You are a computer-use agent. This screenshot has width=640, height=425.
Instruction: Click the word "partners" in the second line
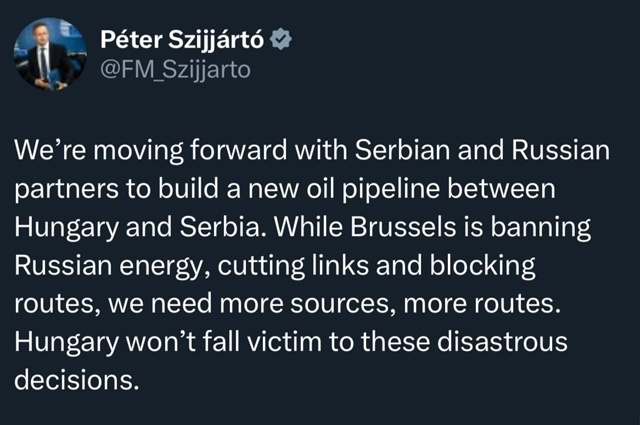click(66, 190)
